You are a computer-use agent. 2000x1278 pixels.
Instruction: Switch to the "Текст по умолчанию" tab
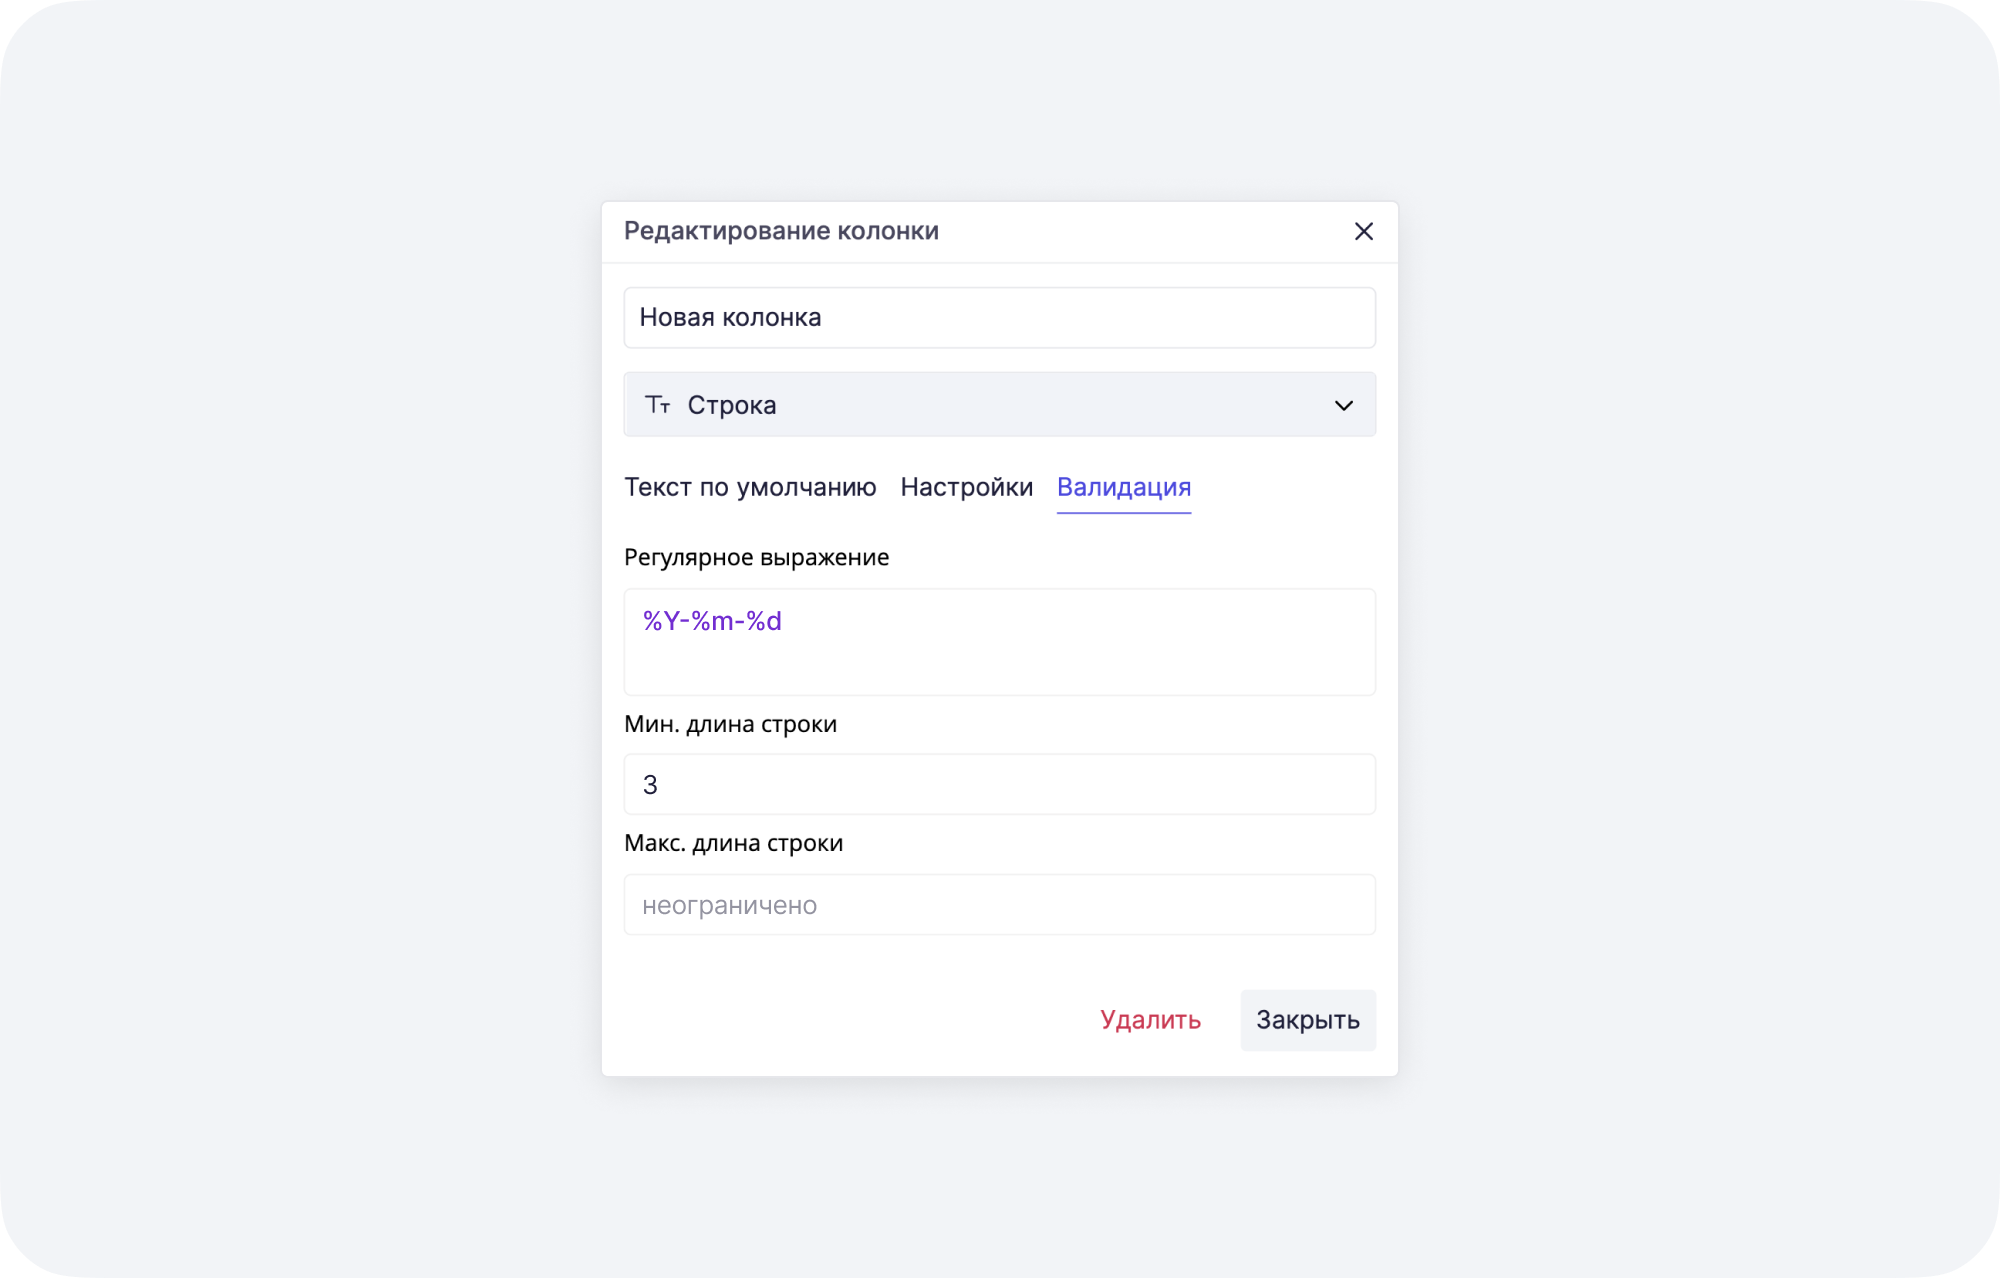pyautogui.click(x=751, y=487)
